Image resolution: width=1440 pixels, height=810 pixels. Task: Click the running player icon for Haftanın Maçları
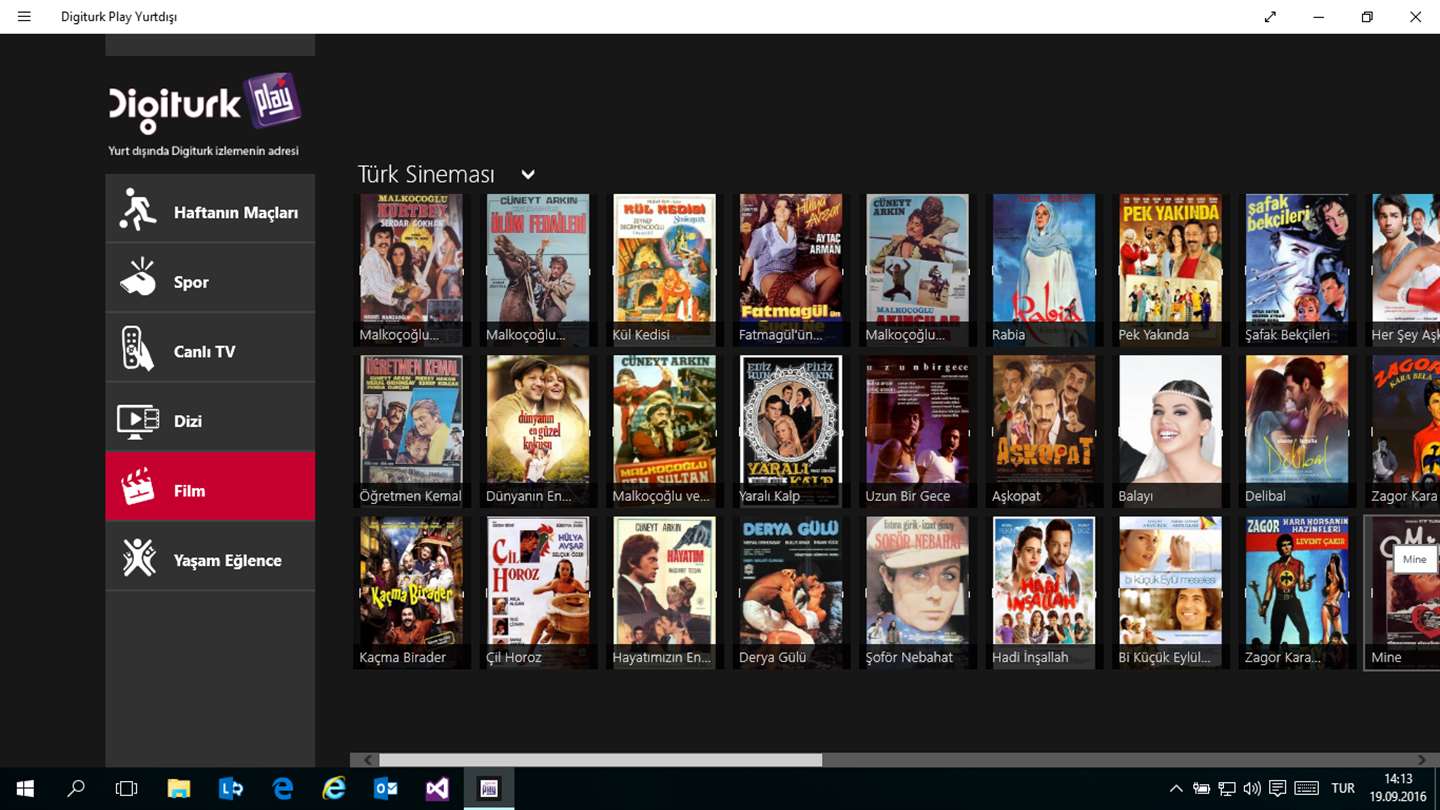[138, 210]
